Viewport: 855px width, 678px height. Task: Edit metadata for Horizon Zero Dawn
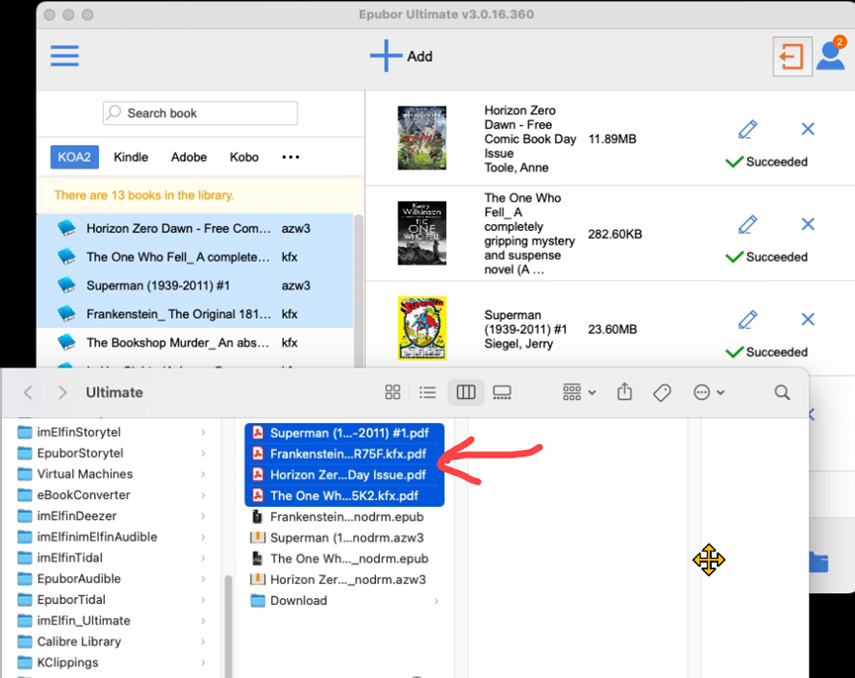tap(748, 129)
